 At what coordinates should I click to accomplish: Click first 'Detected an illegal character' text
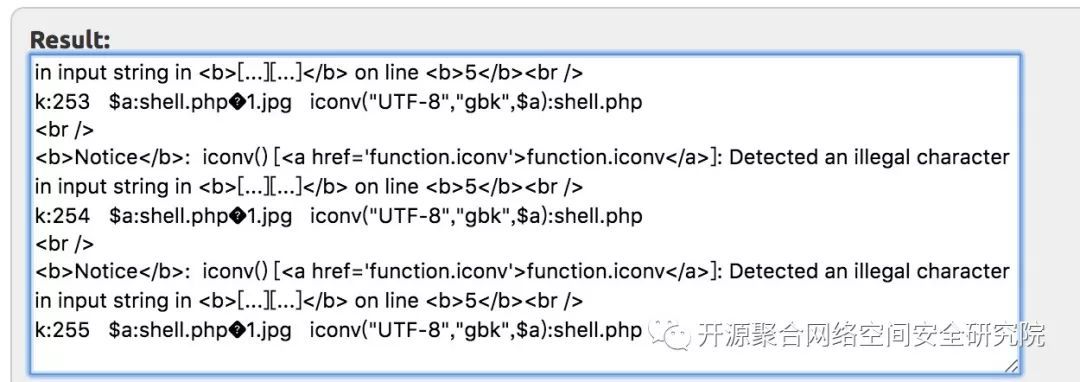click(869, 158)
